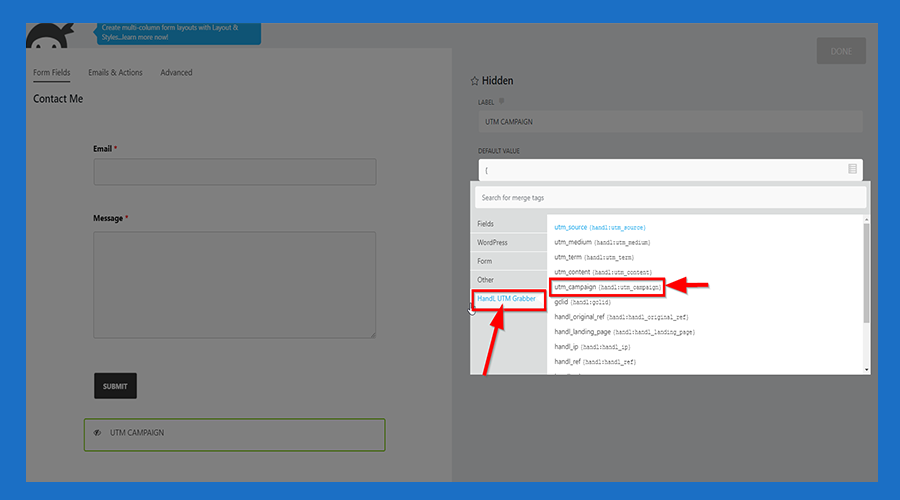Select Fields merge tag category
900x500 pixels.
click(509, 223)
